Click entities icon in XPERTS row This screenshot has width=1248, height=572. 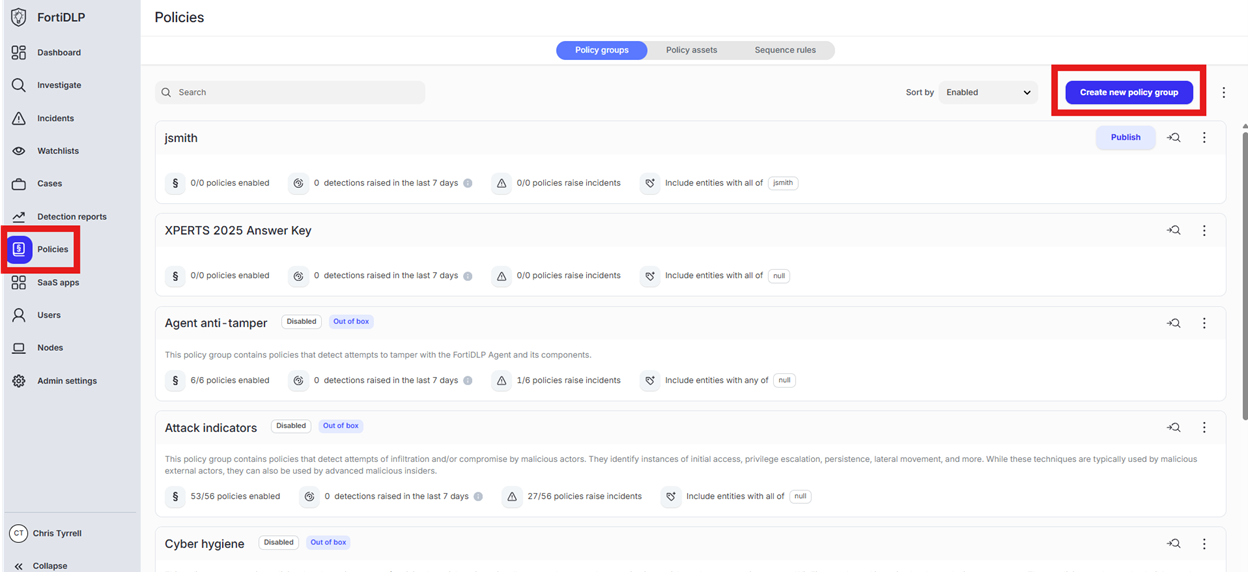click(650, 276)
